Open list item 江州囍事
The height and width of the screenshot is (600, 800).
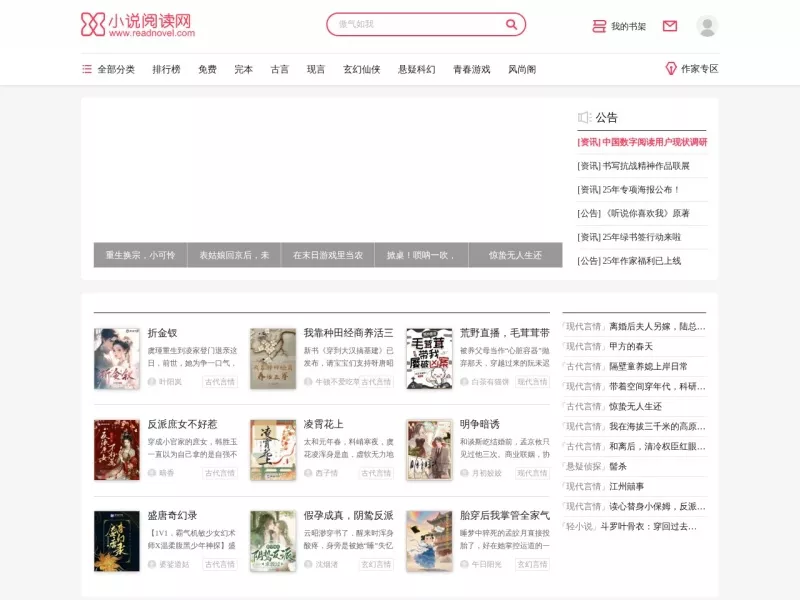click(627, 486)
